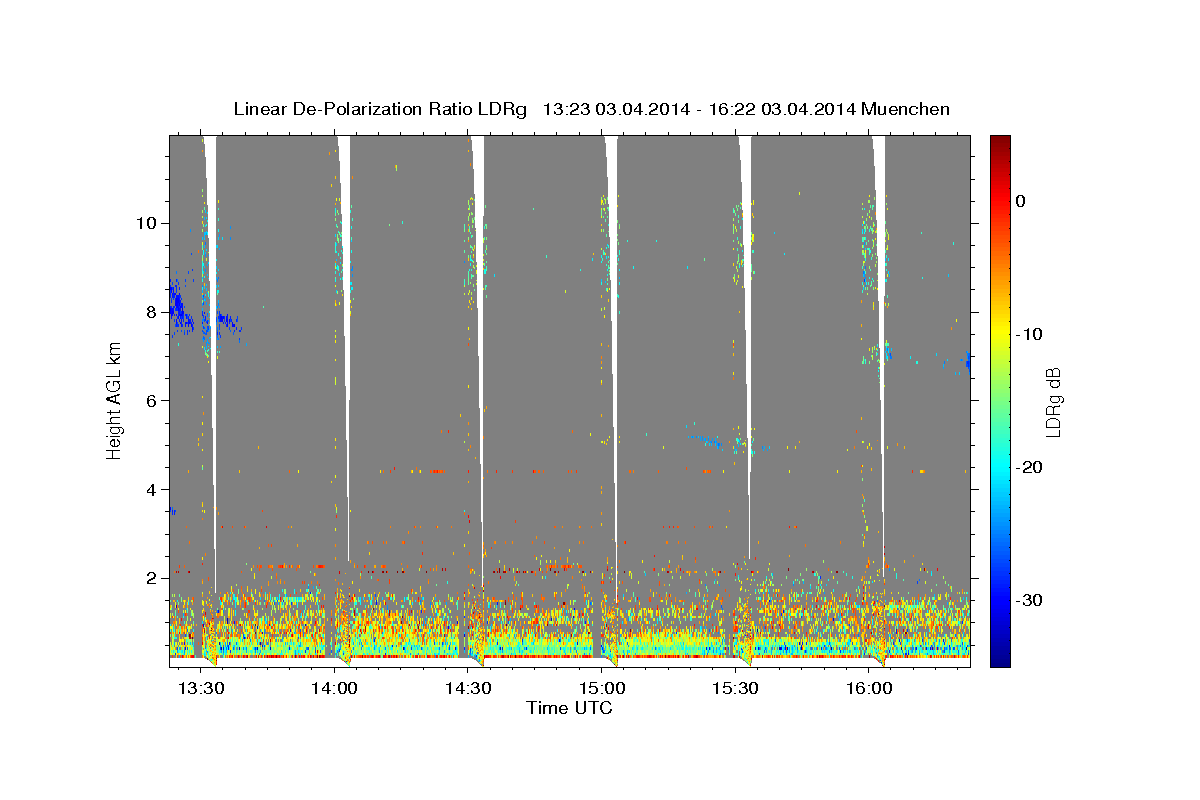The image size is (1200, 800).
Task: Click the 'Height AGL km' axis title
Action: (114, 401)
